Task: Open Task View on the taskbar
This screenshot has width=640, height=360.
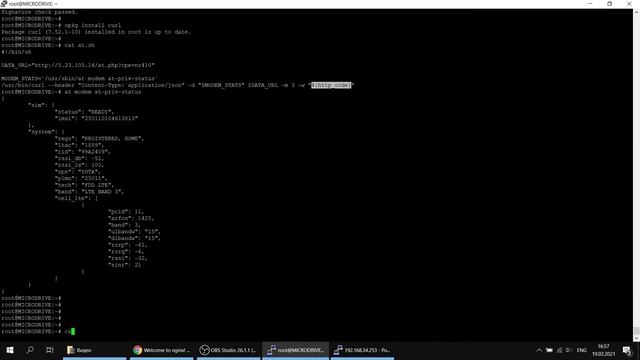Action: coord(50,350)
